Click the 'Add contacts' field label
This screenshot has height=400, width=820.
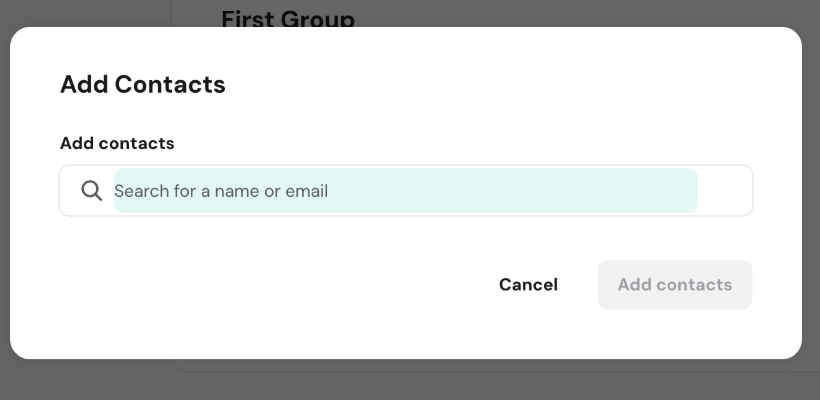click(x=117, y=143)
